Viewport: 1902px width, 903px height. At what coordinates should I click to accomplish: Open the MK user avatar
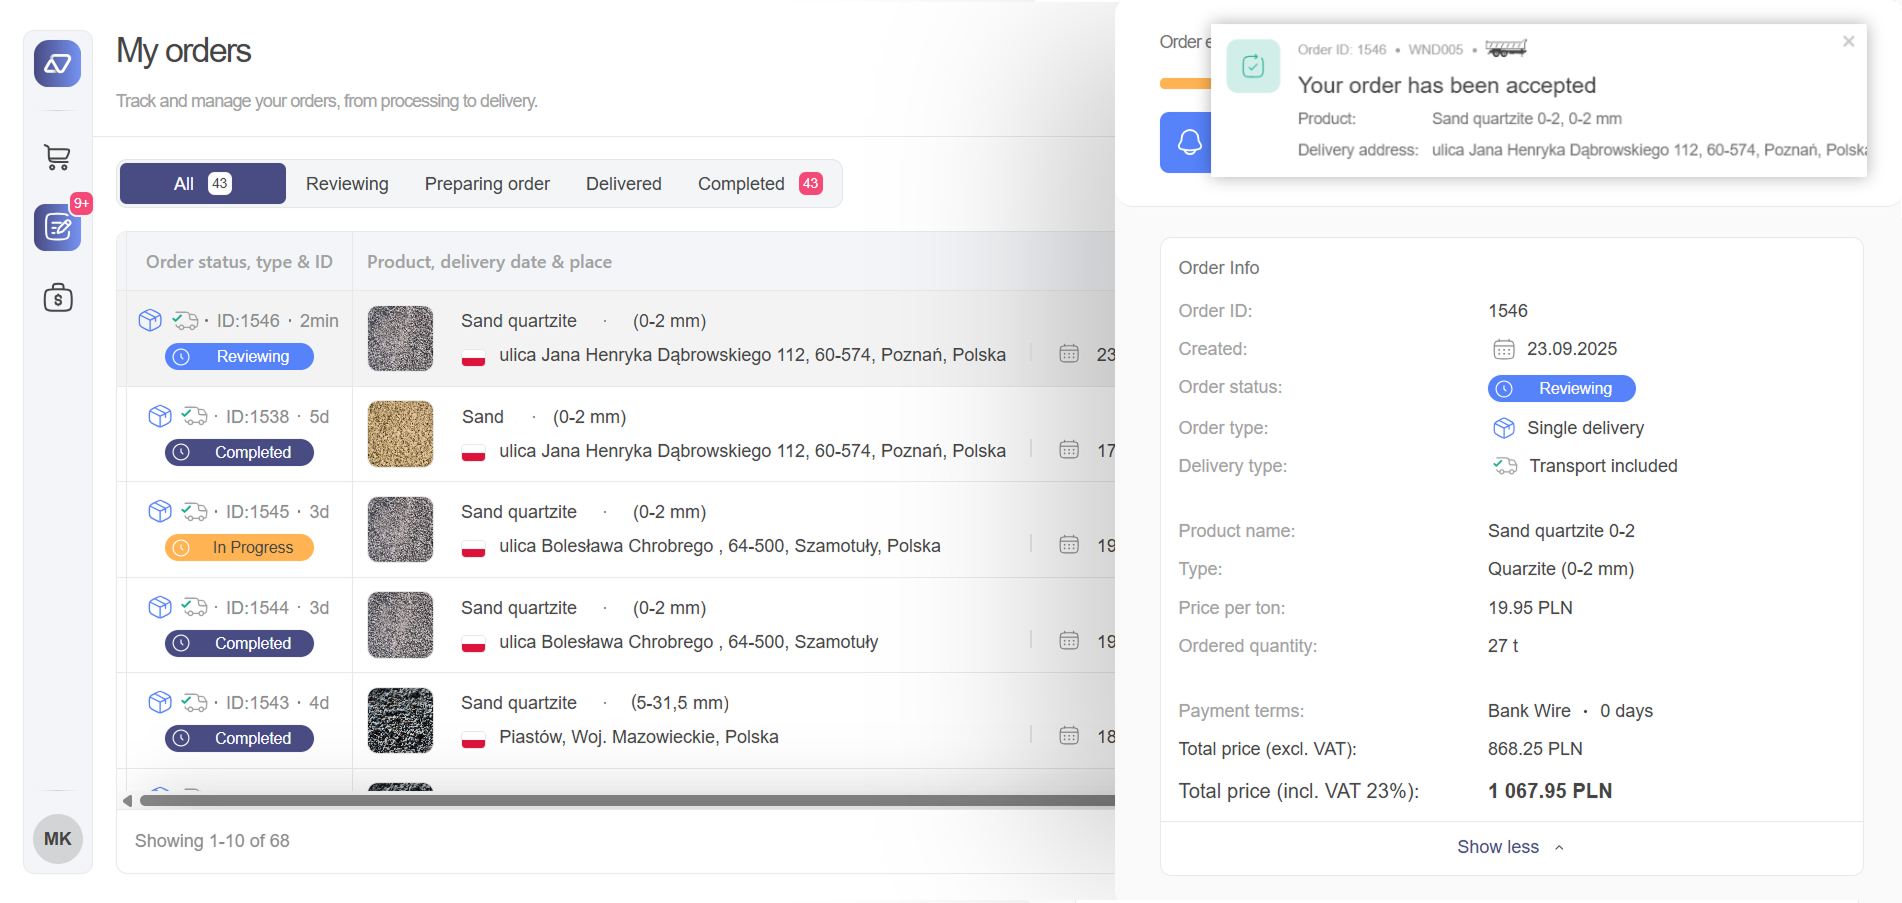point(57,838)
